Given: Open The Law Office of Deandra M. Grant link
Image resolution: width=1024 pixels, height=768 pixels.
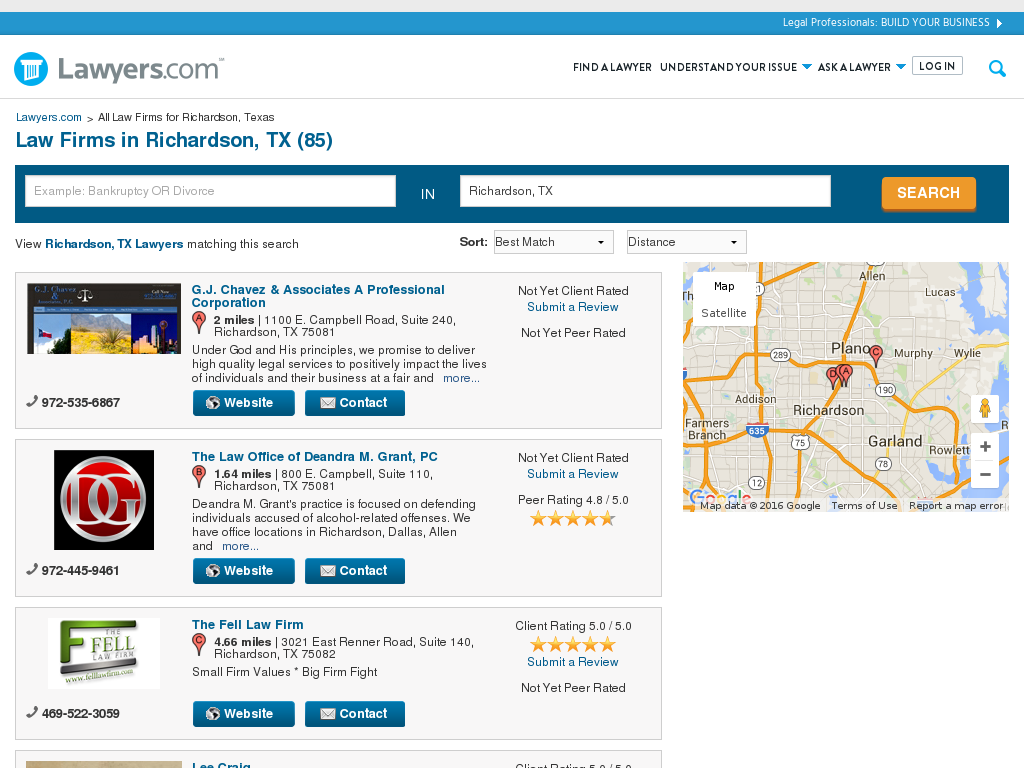Looking at the screenshot, I should tap(315, 456).
